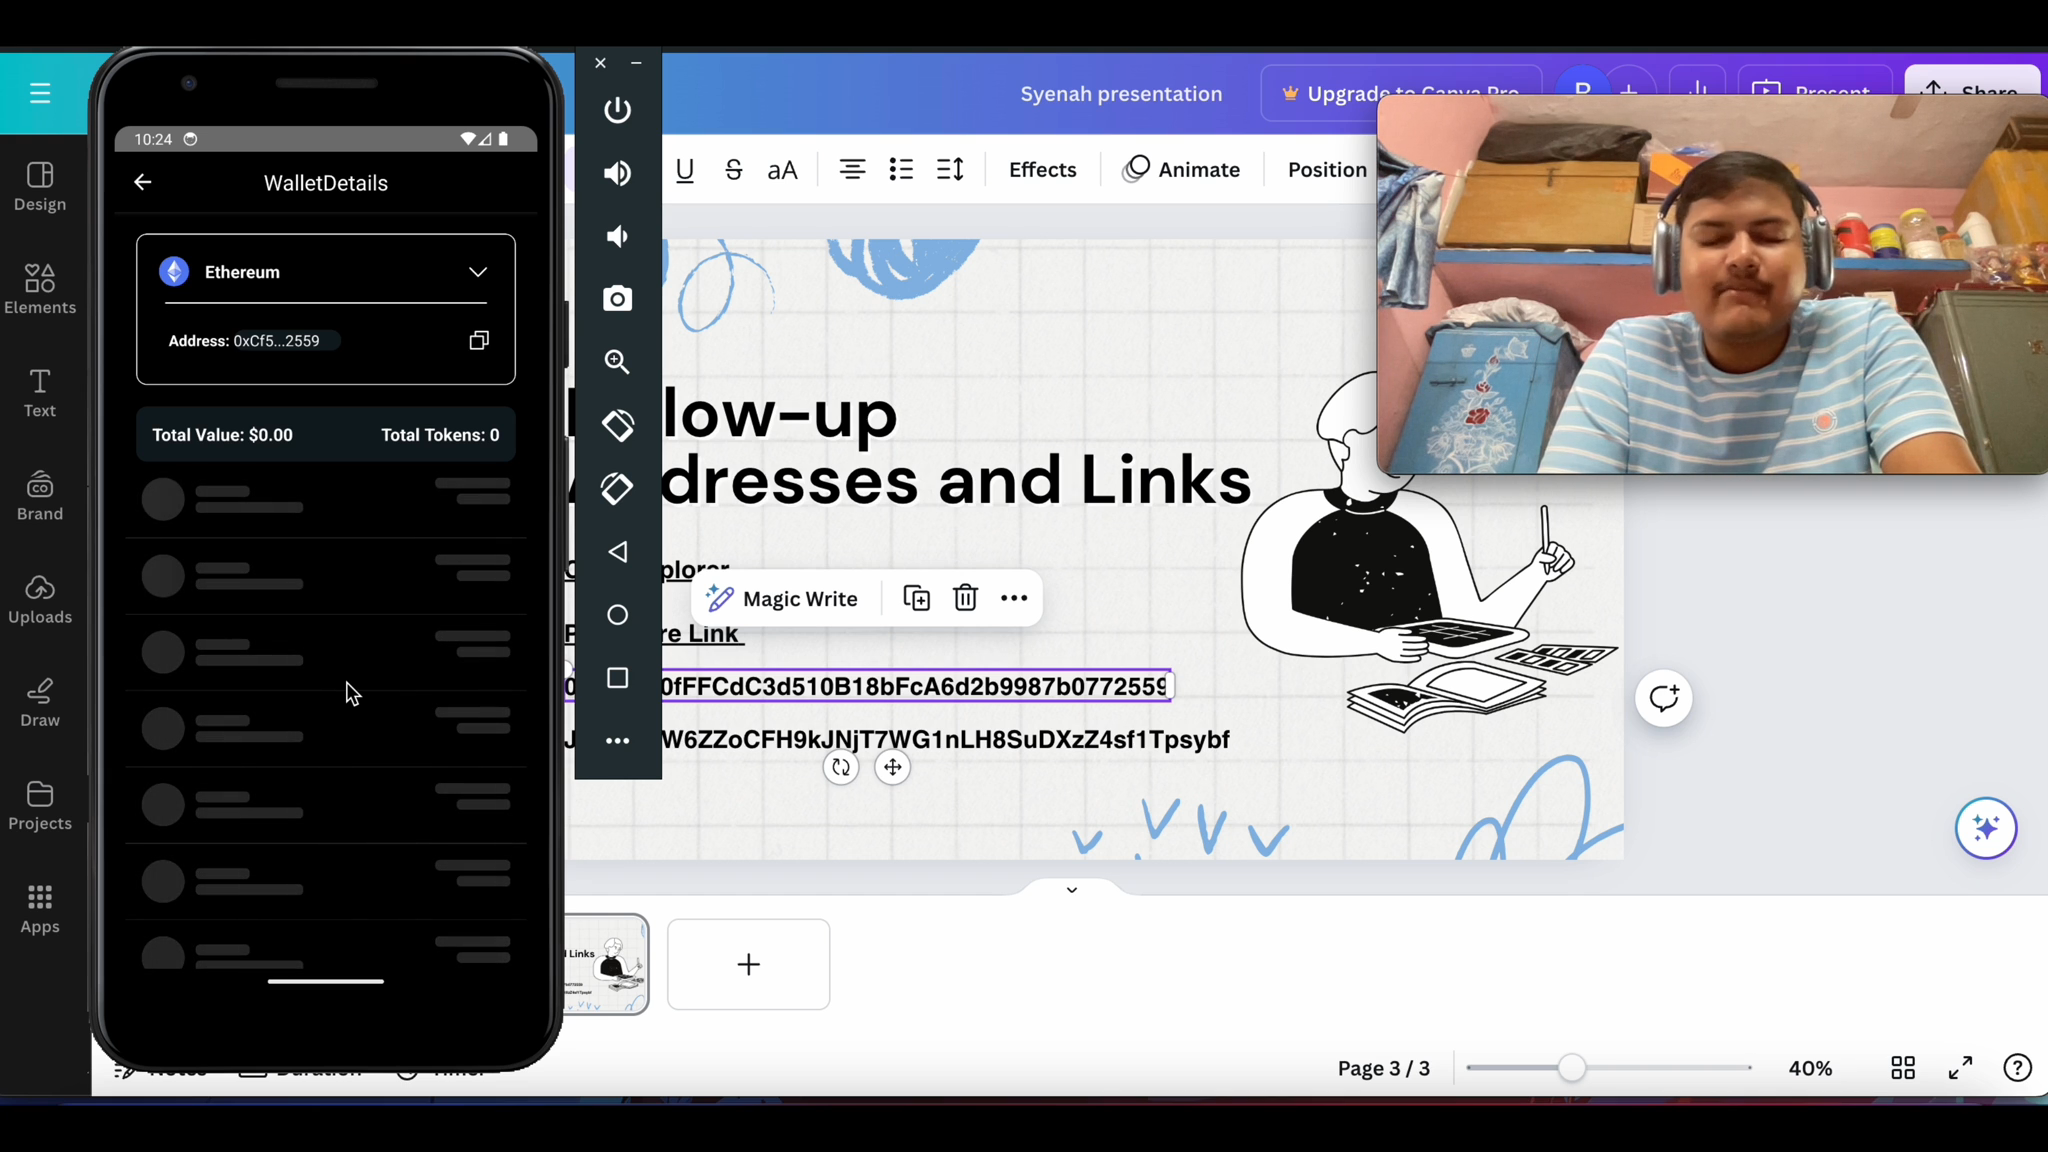2048x1152 pixels.
Task: Open more options in floating toolbar
Action: (x=1014, y=598)
